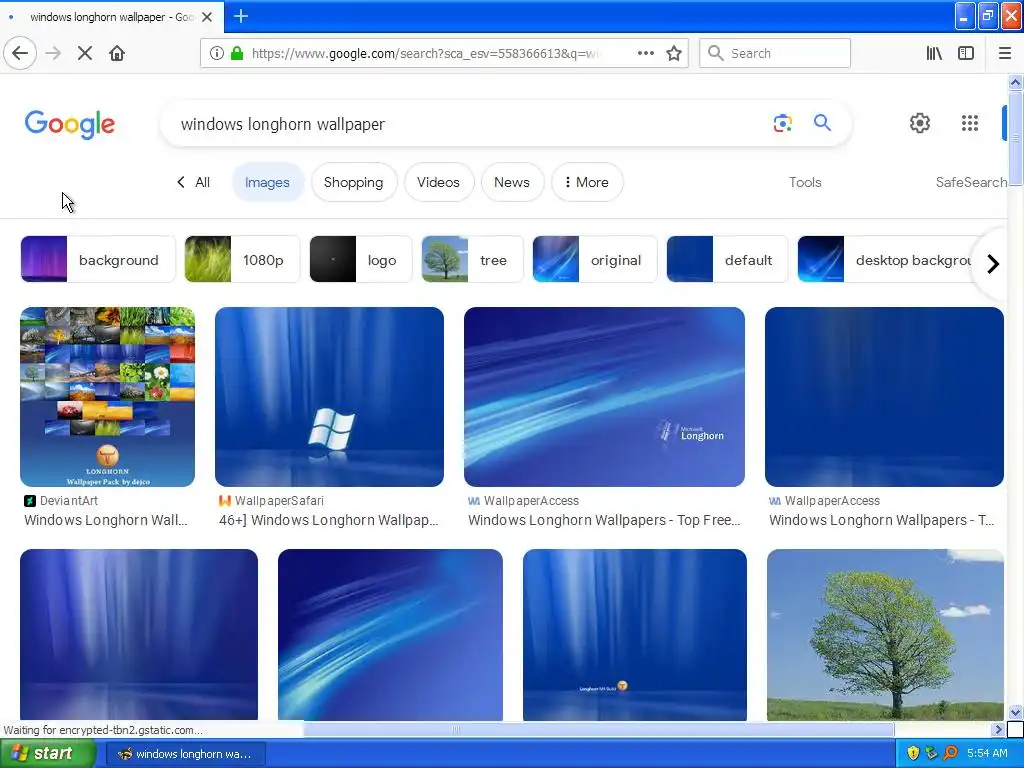Click the 5:54 AM taskbar clock
Viewport: 1024px width, 768px height.
pos(987,754)
